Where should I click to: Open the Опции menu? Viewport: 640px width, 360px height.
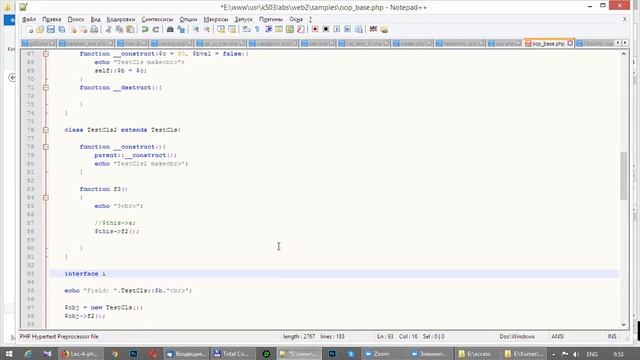(188, 19)
